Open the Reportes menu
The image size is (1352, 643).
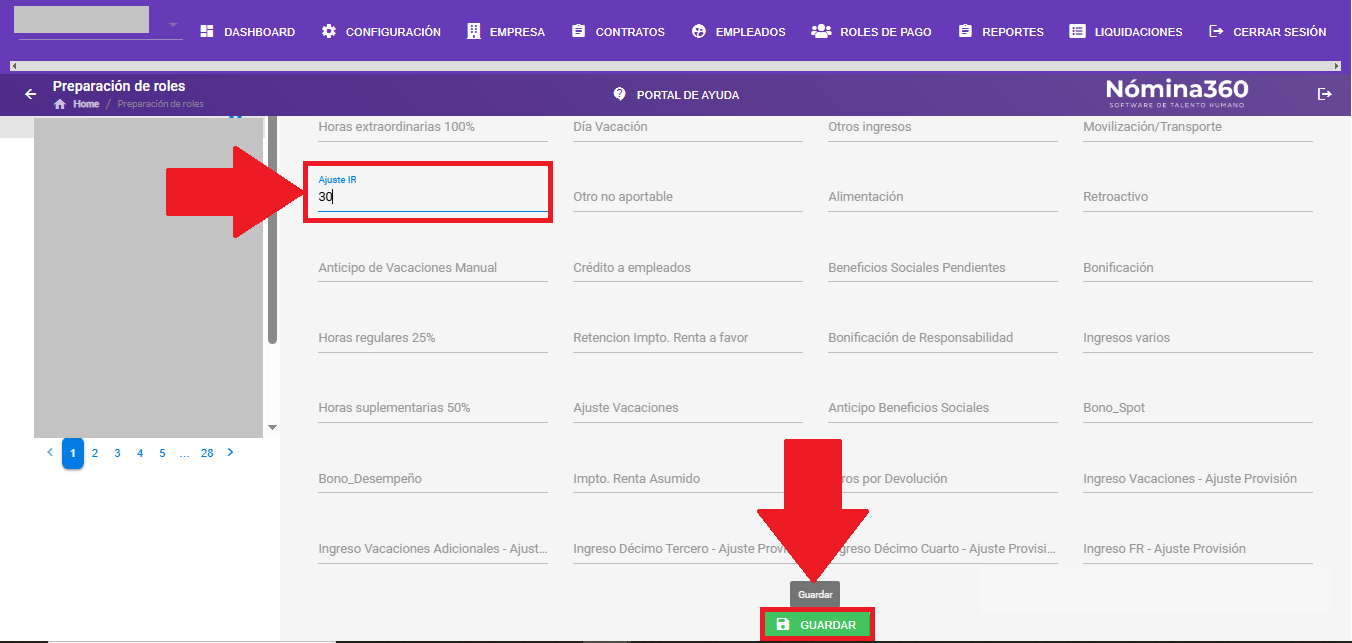tap(1001, 32)
